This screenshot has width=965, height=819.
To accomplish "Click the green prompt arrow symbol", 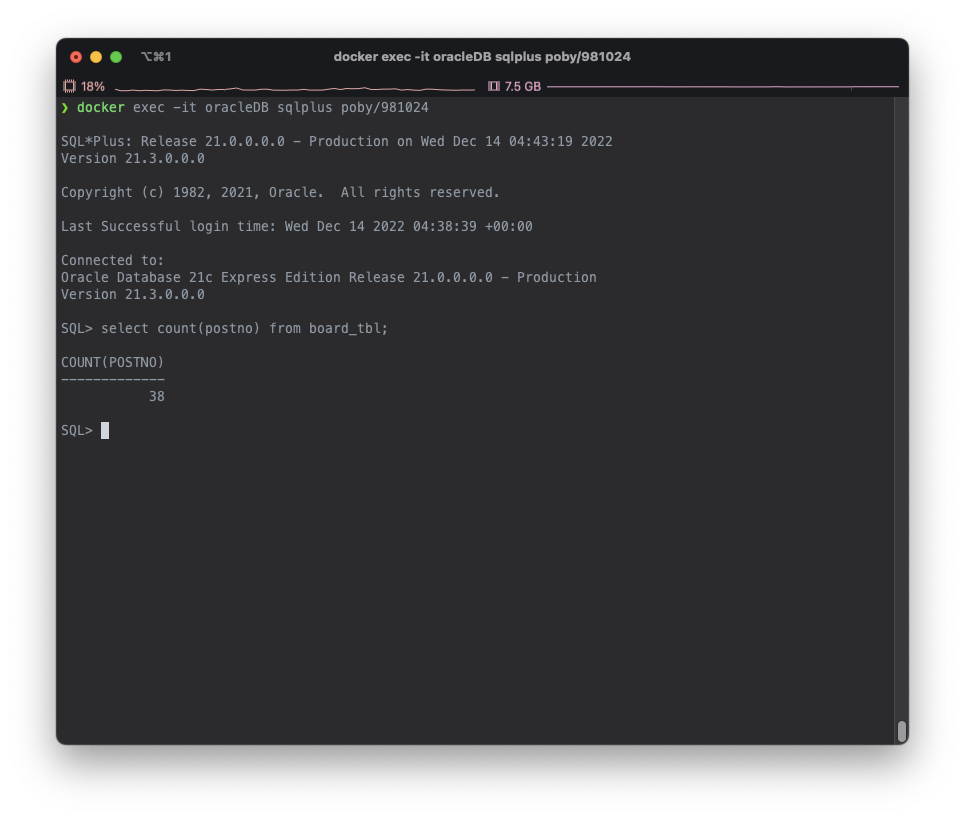I will pyautogui.click(x=65, y=108).
